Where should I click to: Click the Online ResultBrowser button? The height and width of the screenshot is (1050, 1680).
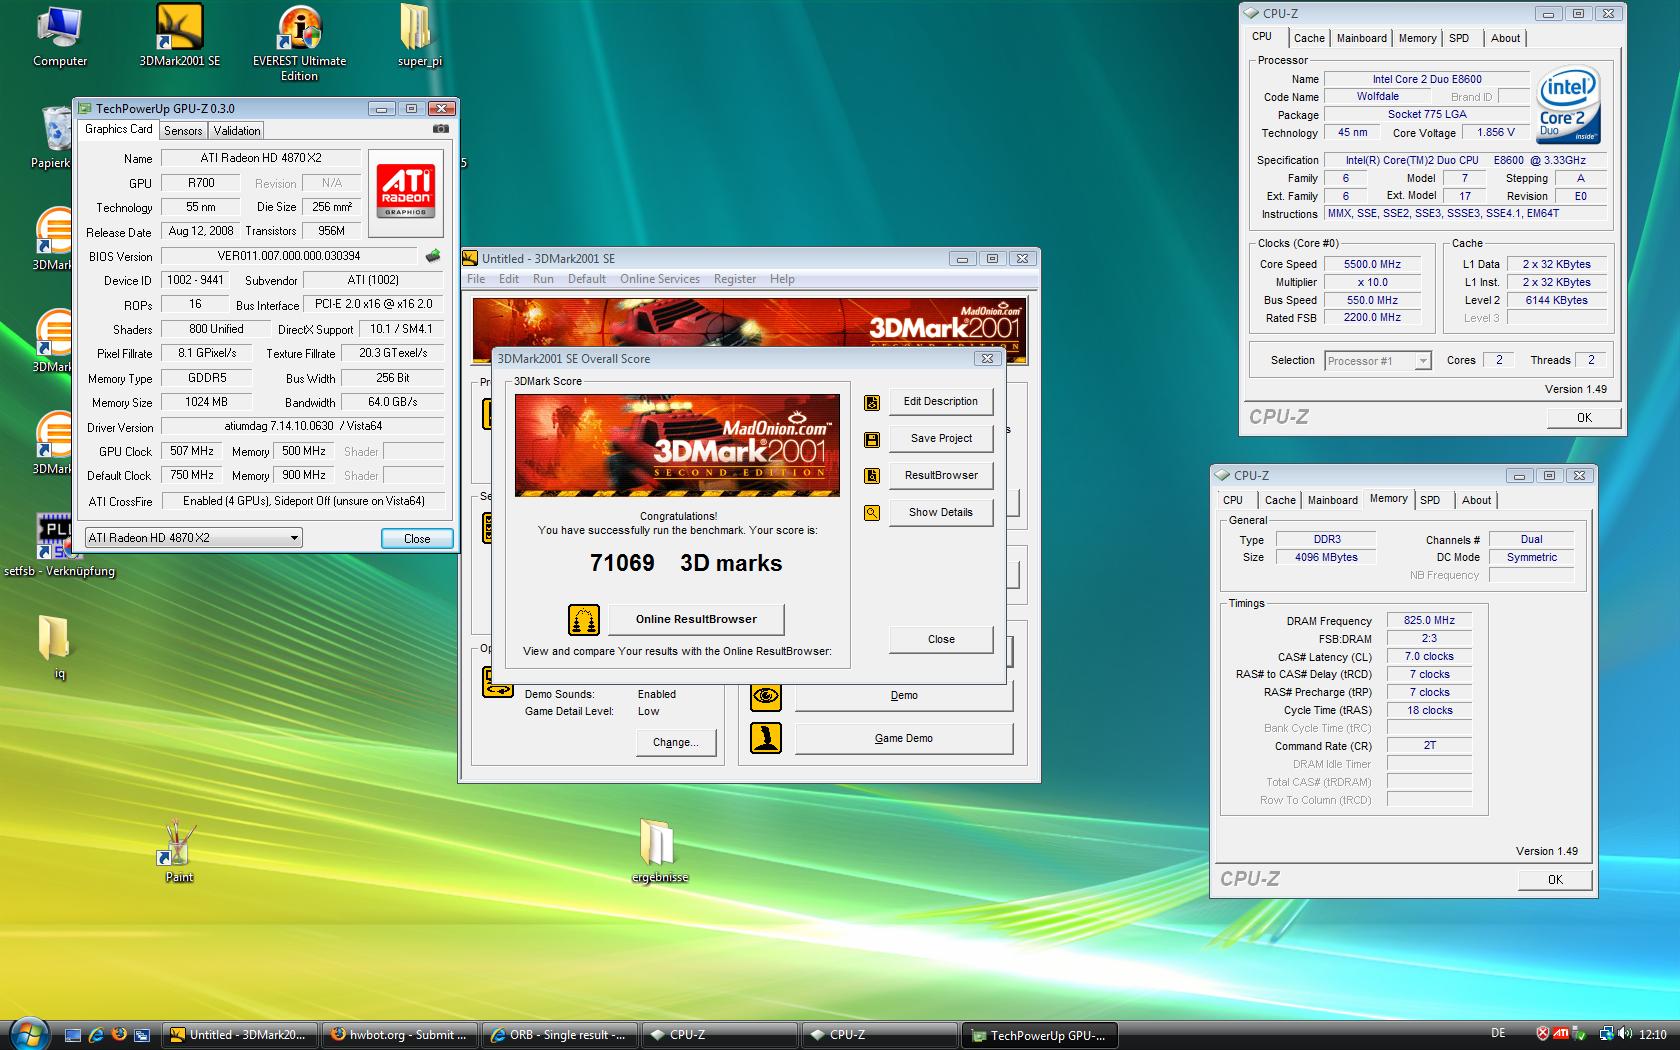(696, 620)
